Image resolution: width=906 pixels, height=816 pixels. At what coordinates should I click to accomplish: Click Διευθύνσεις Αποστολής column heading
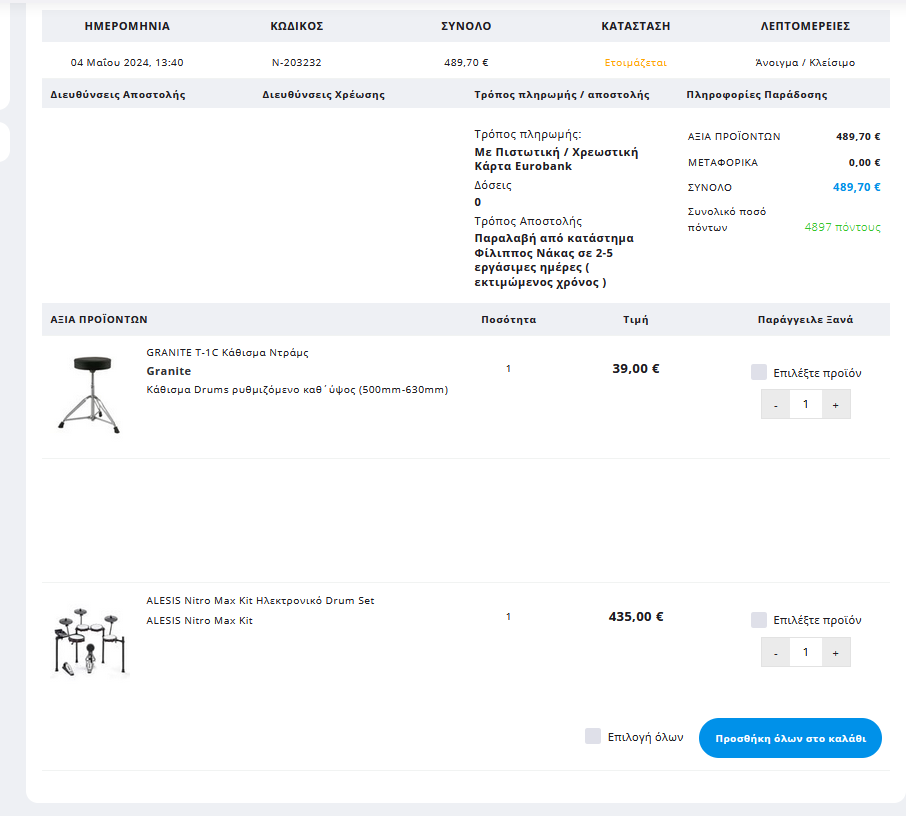(118, 94)
